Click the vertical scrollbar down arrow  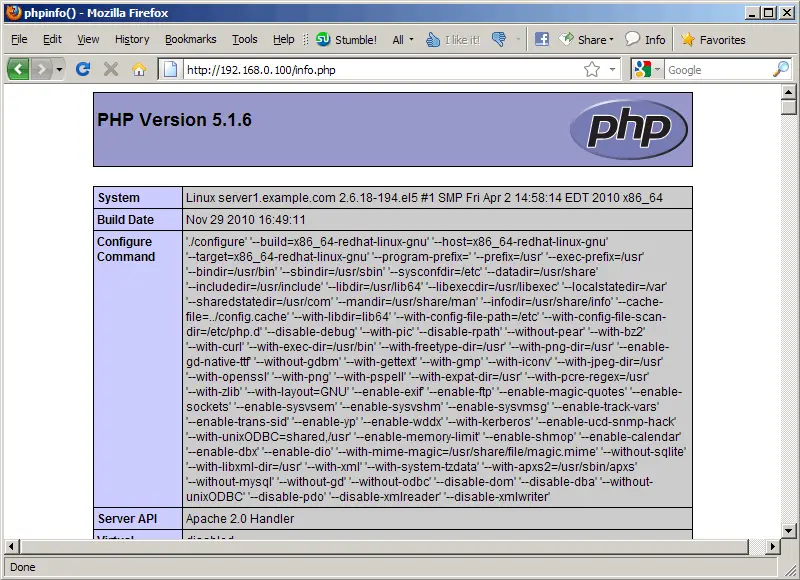pos(788,531)
